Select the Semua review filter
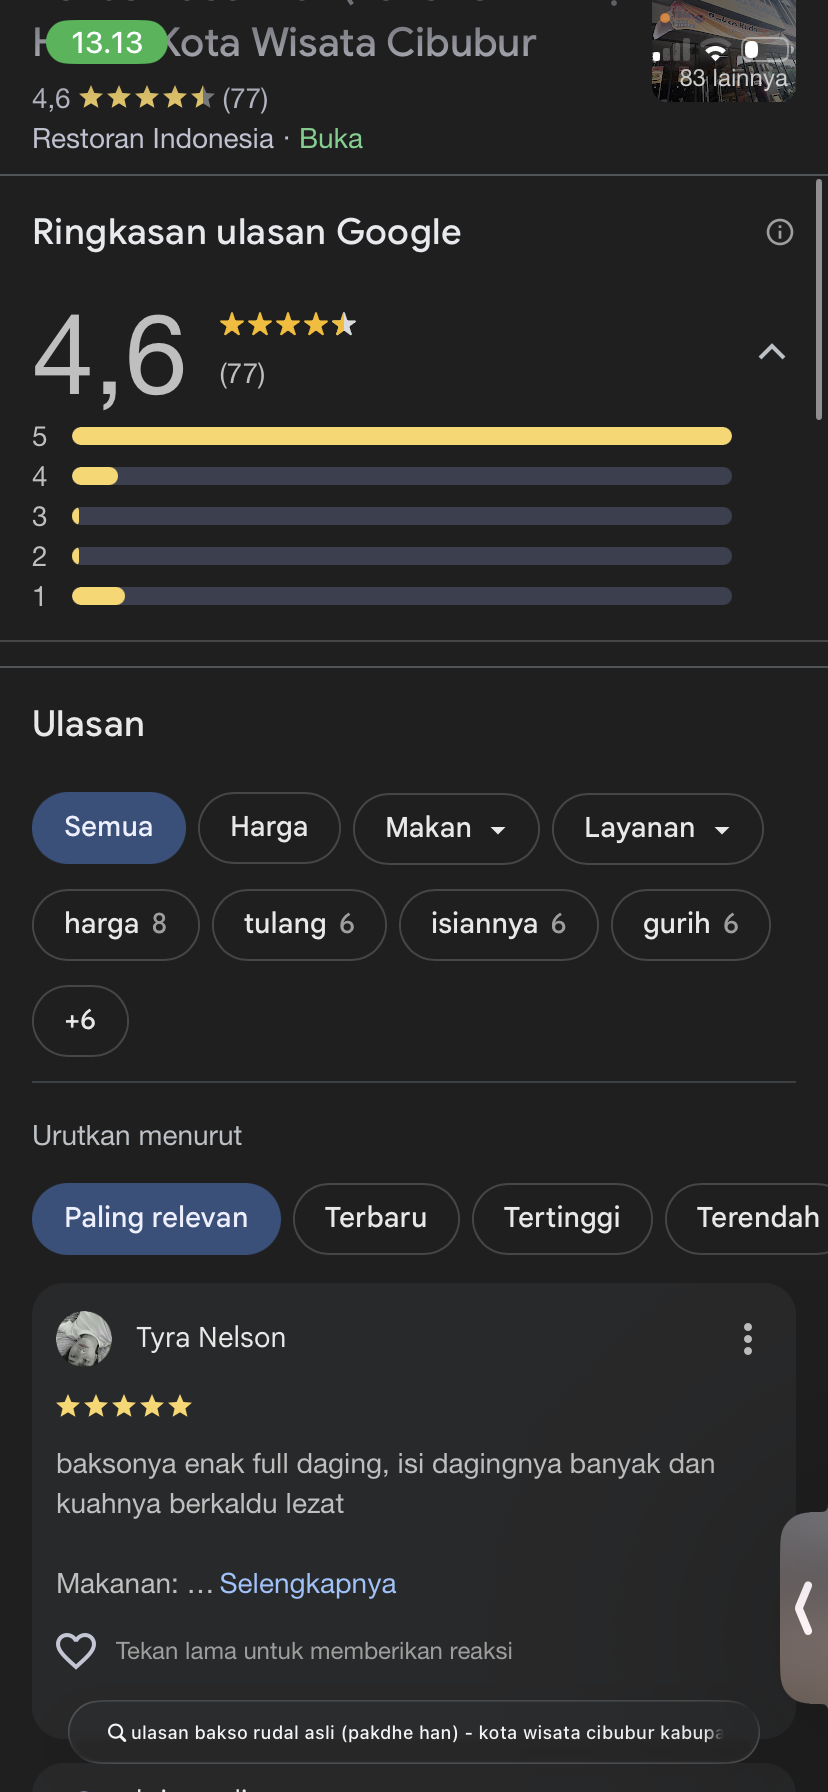828x1792 pixels. pos(109,828)
